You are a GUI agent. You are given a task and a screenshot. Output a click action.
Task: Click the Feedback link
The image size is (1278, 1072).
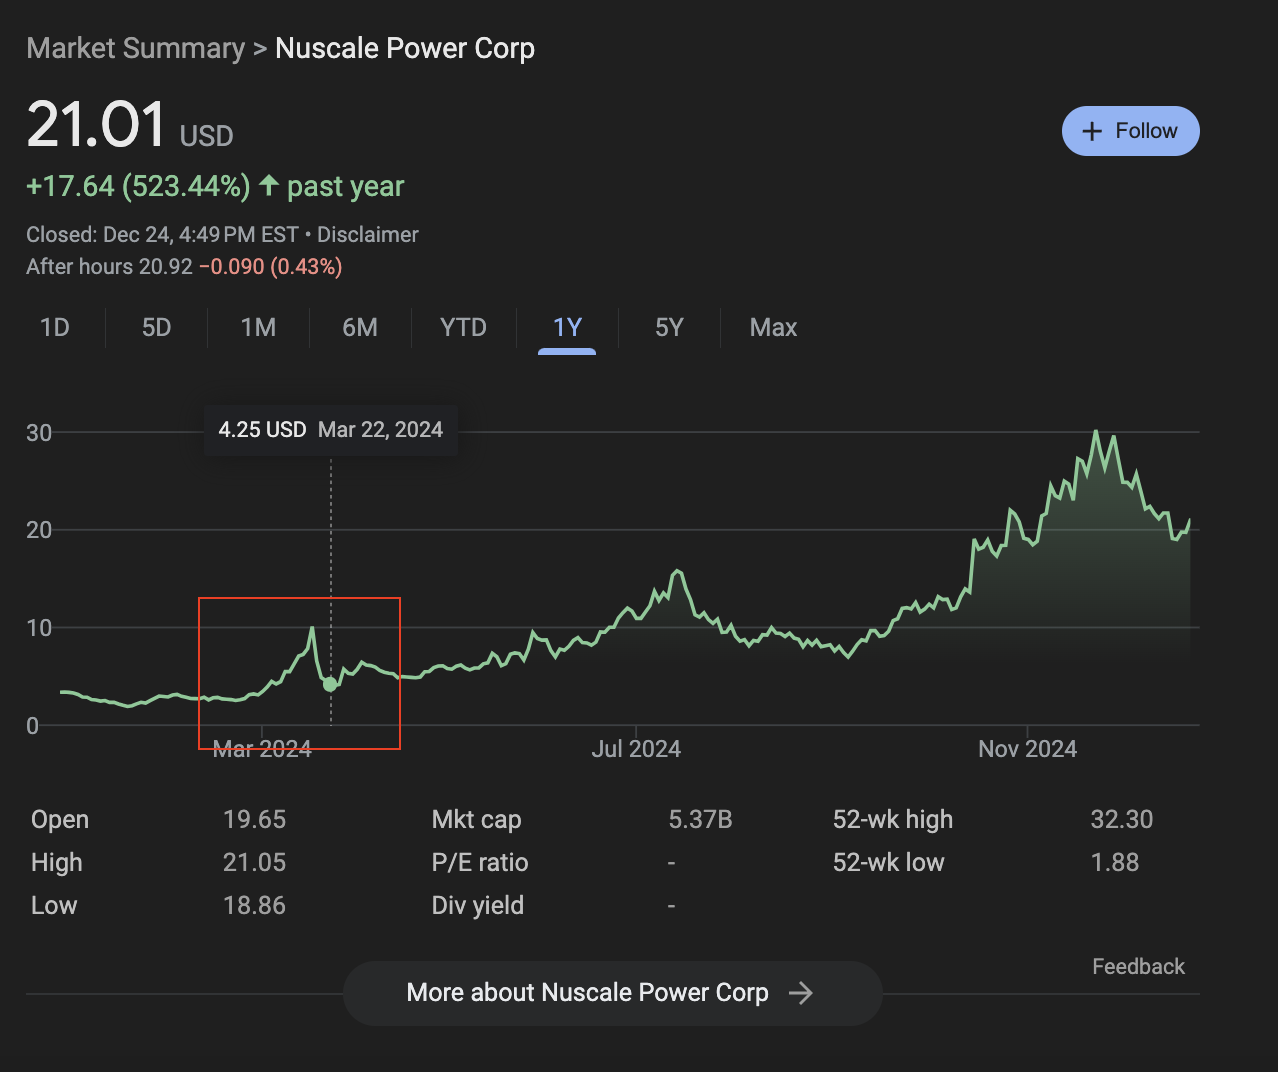coord(1138,967)
